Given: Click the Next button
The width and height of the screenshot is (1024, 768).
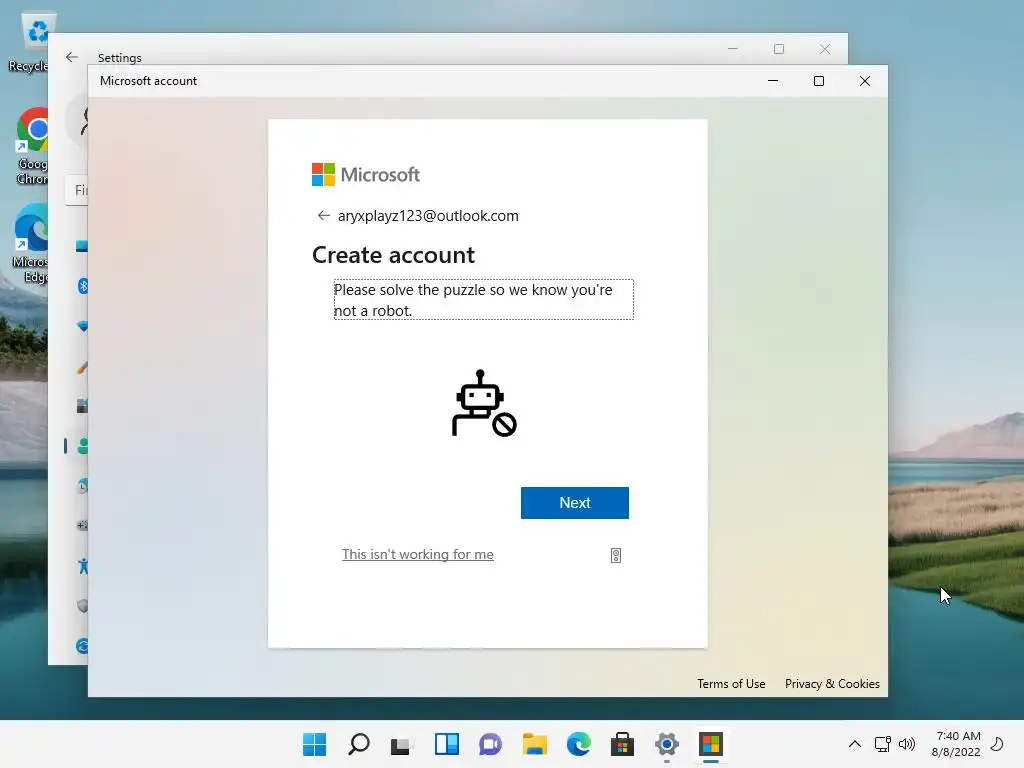Looking at the screenshot, I should pyautogui.click(x=575, y=503).
